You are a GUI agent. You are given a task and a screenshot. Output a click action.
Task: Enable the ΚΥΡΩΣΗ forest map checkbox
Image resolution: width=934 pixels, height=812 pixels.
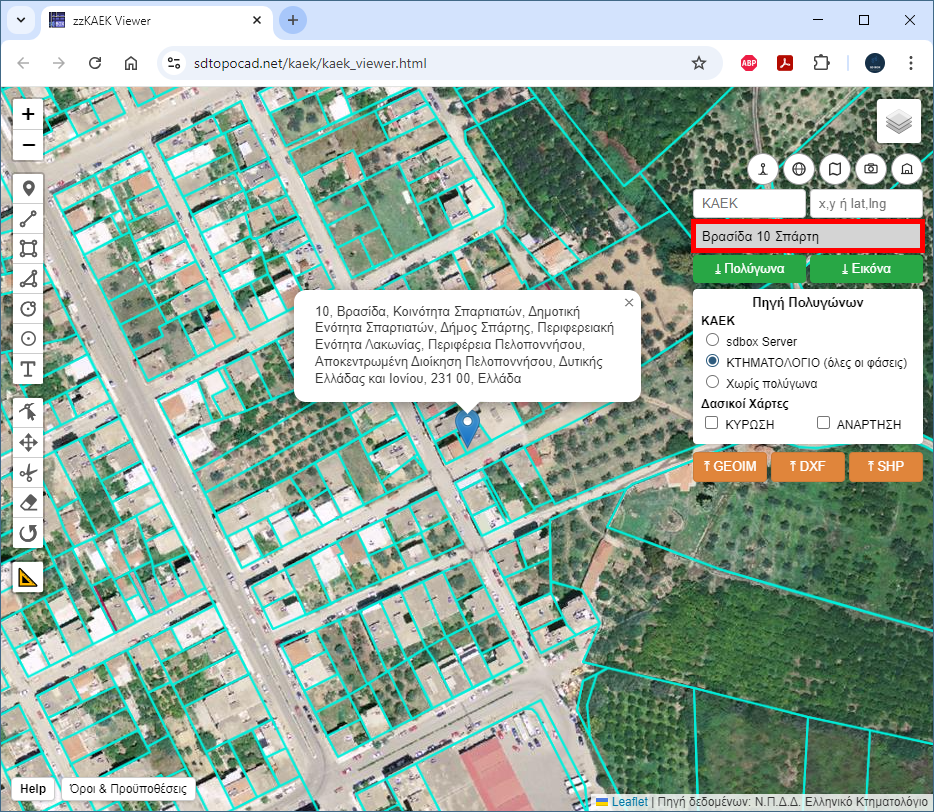[x=712, y=424]
